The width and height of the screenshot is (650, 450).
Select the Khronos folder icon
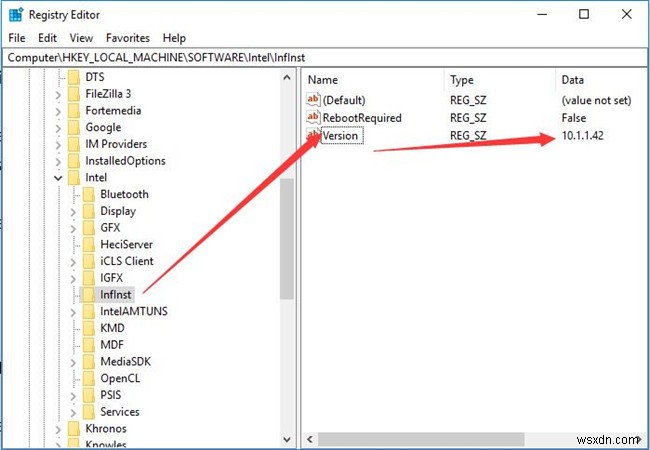[x=74, y=428]
